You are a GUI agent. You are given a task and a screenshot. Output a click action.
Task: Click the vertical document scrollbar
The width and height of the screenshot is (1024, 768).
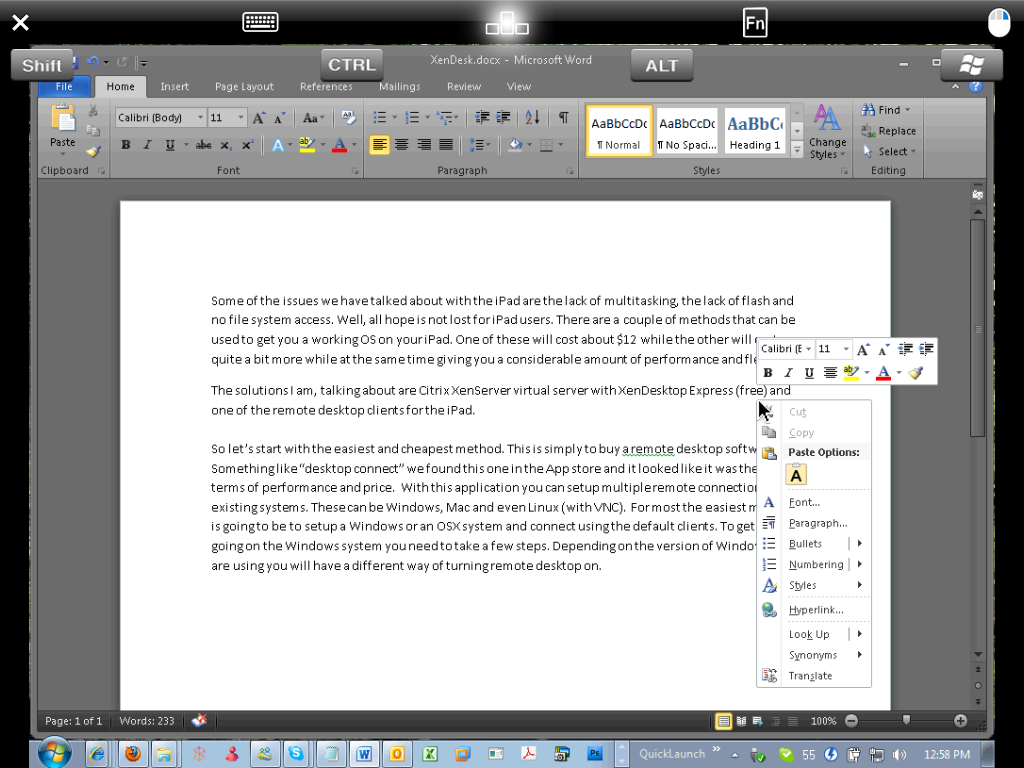click(977, 328)
